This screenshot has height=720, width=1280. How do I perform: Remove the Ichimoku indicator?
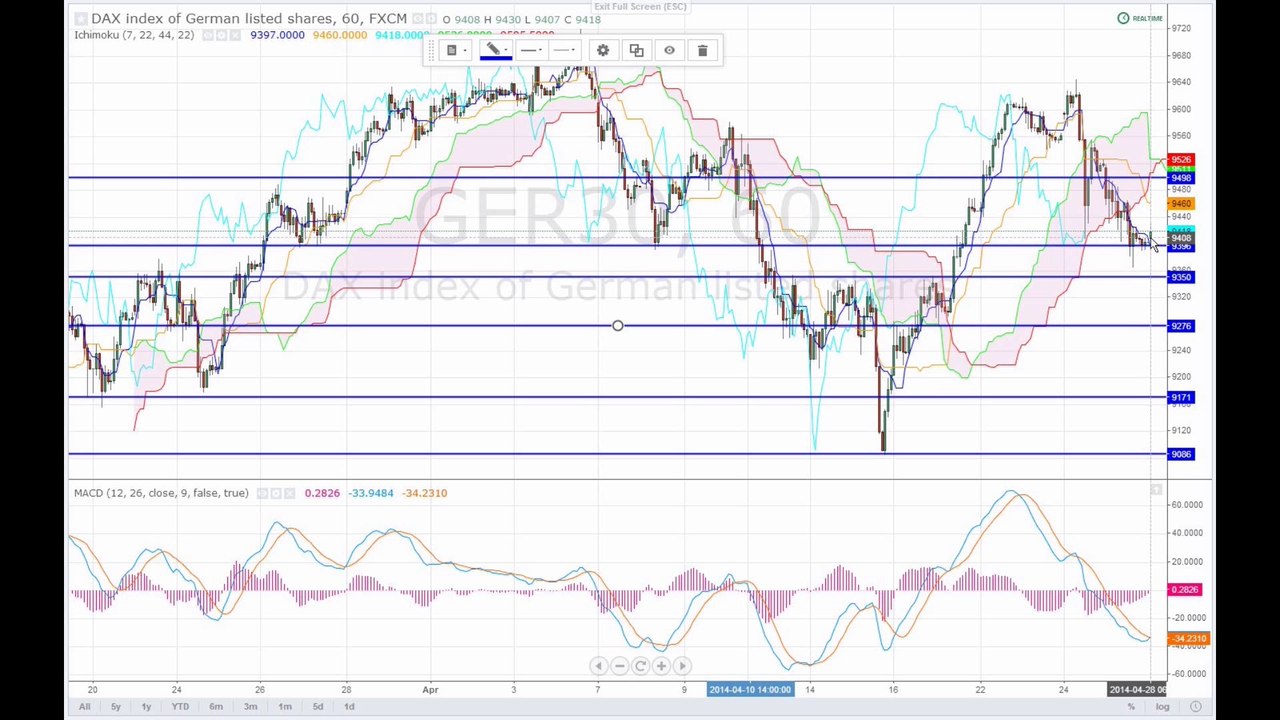coord(236,35)
